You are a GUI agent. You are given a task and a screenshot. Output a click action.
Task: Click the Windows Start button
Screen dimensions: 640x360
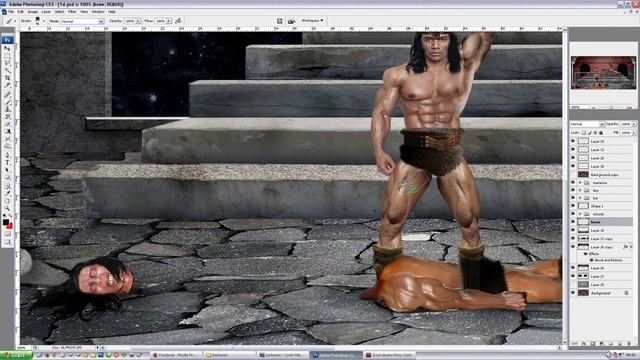pyautogui.click(x=16, y=356)
